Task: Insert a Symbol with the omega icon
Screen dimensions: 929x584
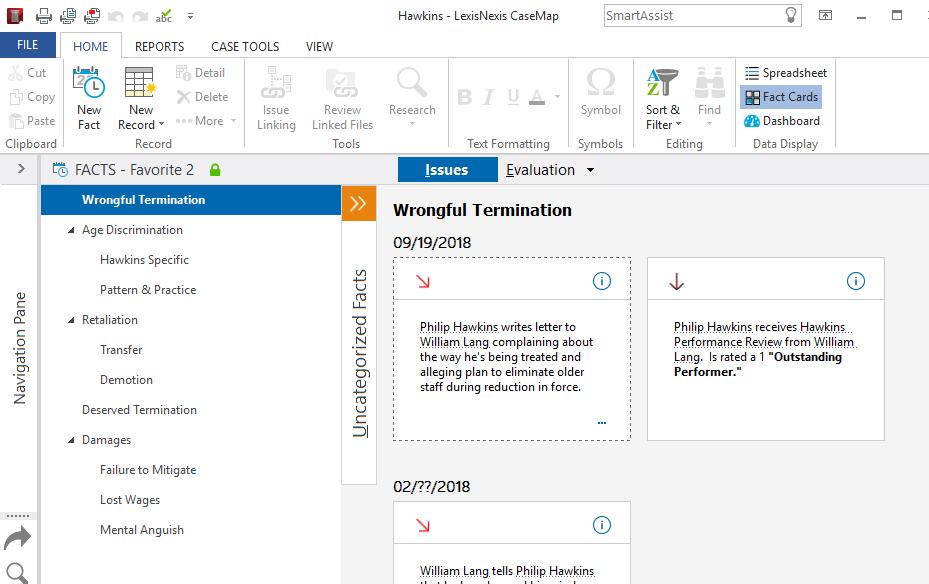Action: 601,91
